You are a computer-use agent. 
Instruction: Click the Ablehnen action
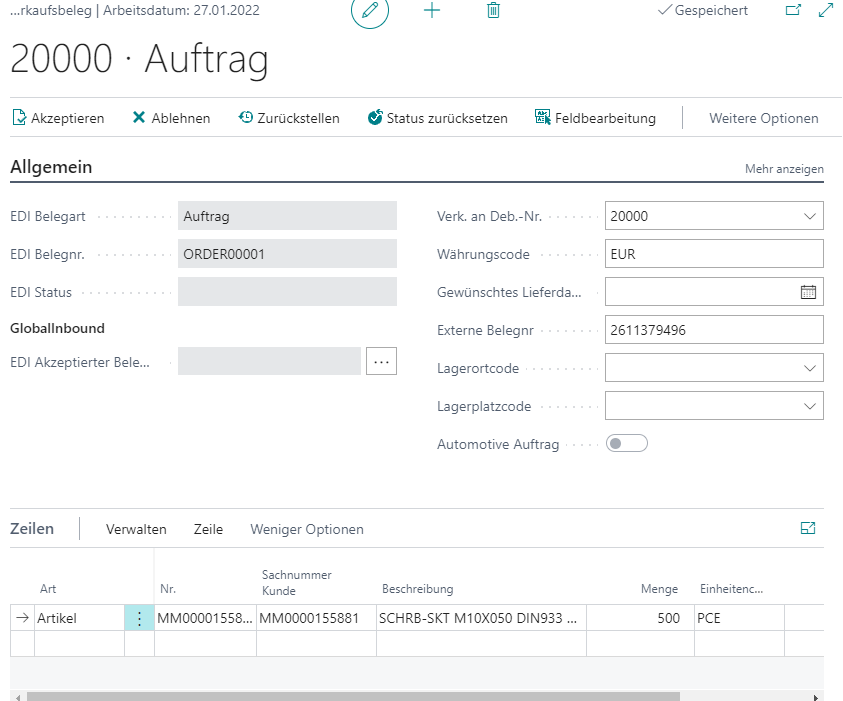click(x=171, y=118)
